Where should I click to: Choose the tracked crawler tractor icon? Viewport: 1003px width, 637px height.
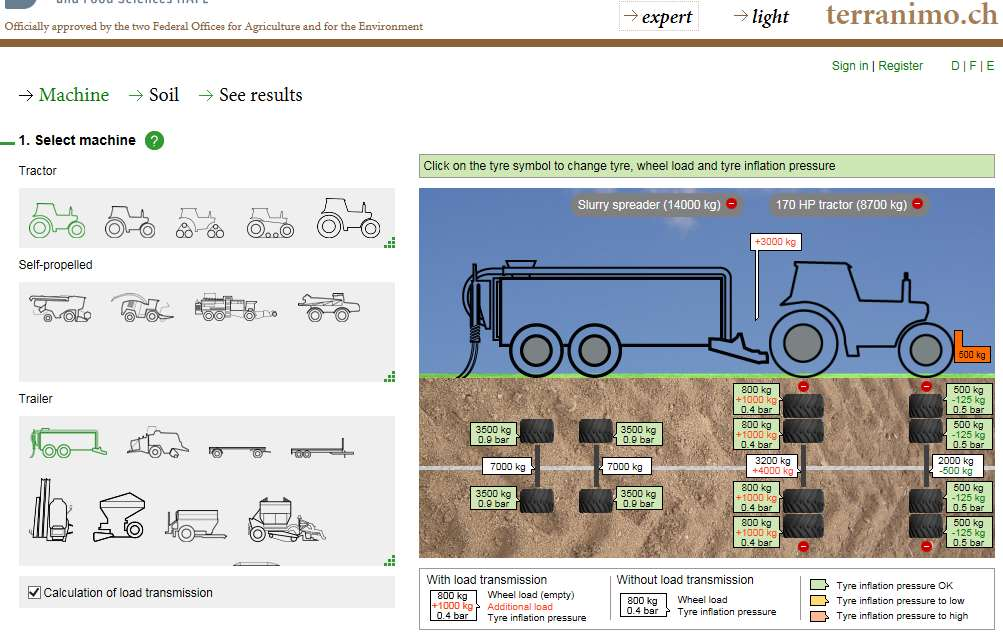[x=270, y=222]
